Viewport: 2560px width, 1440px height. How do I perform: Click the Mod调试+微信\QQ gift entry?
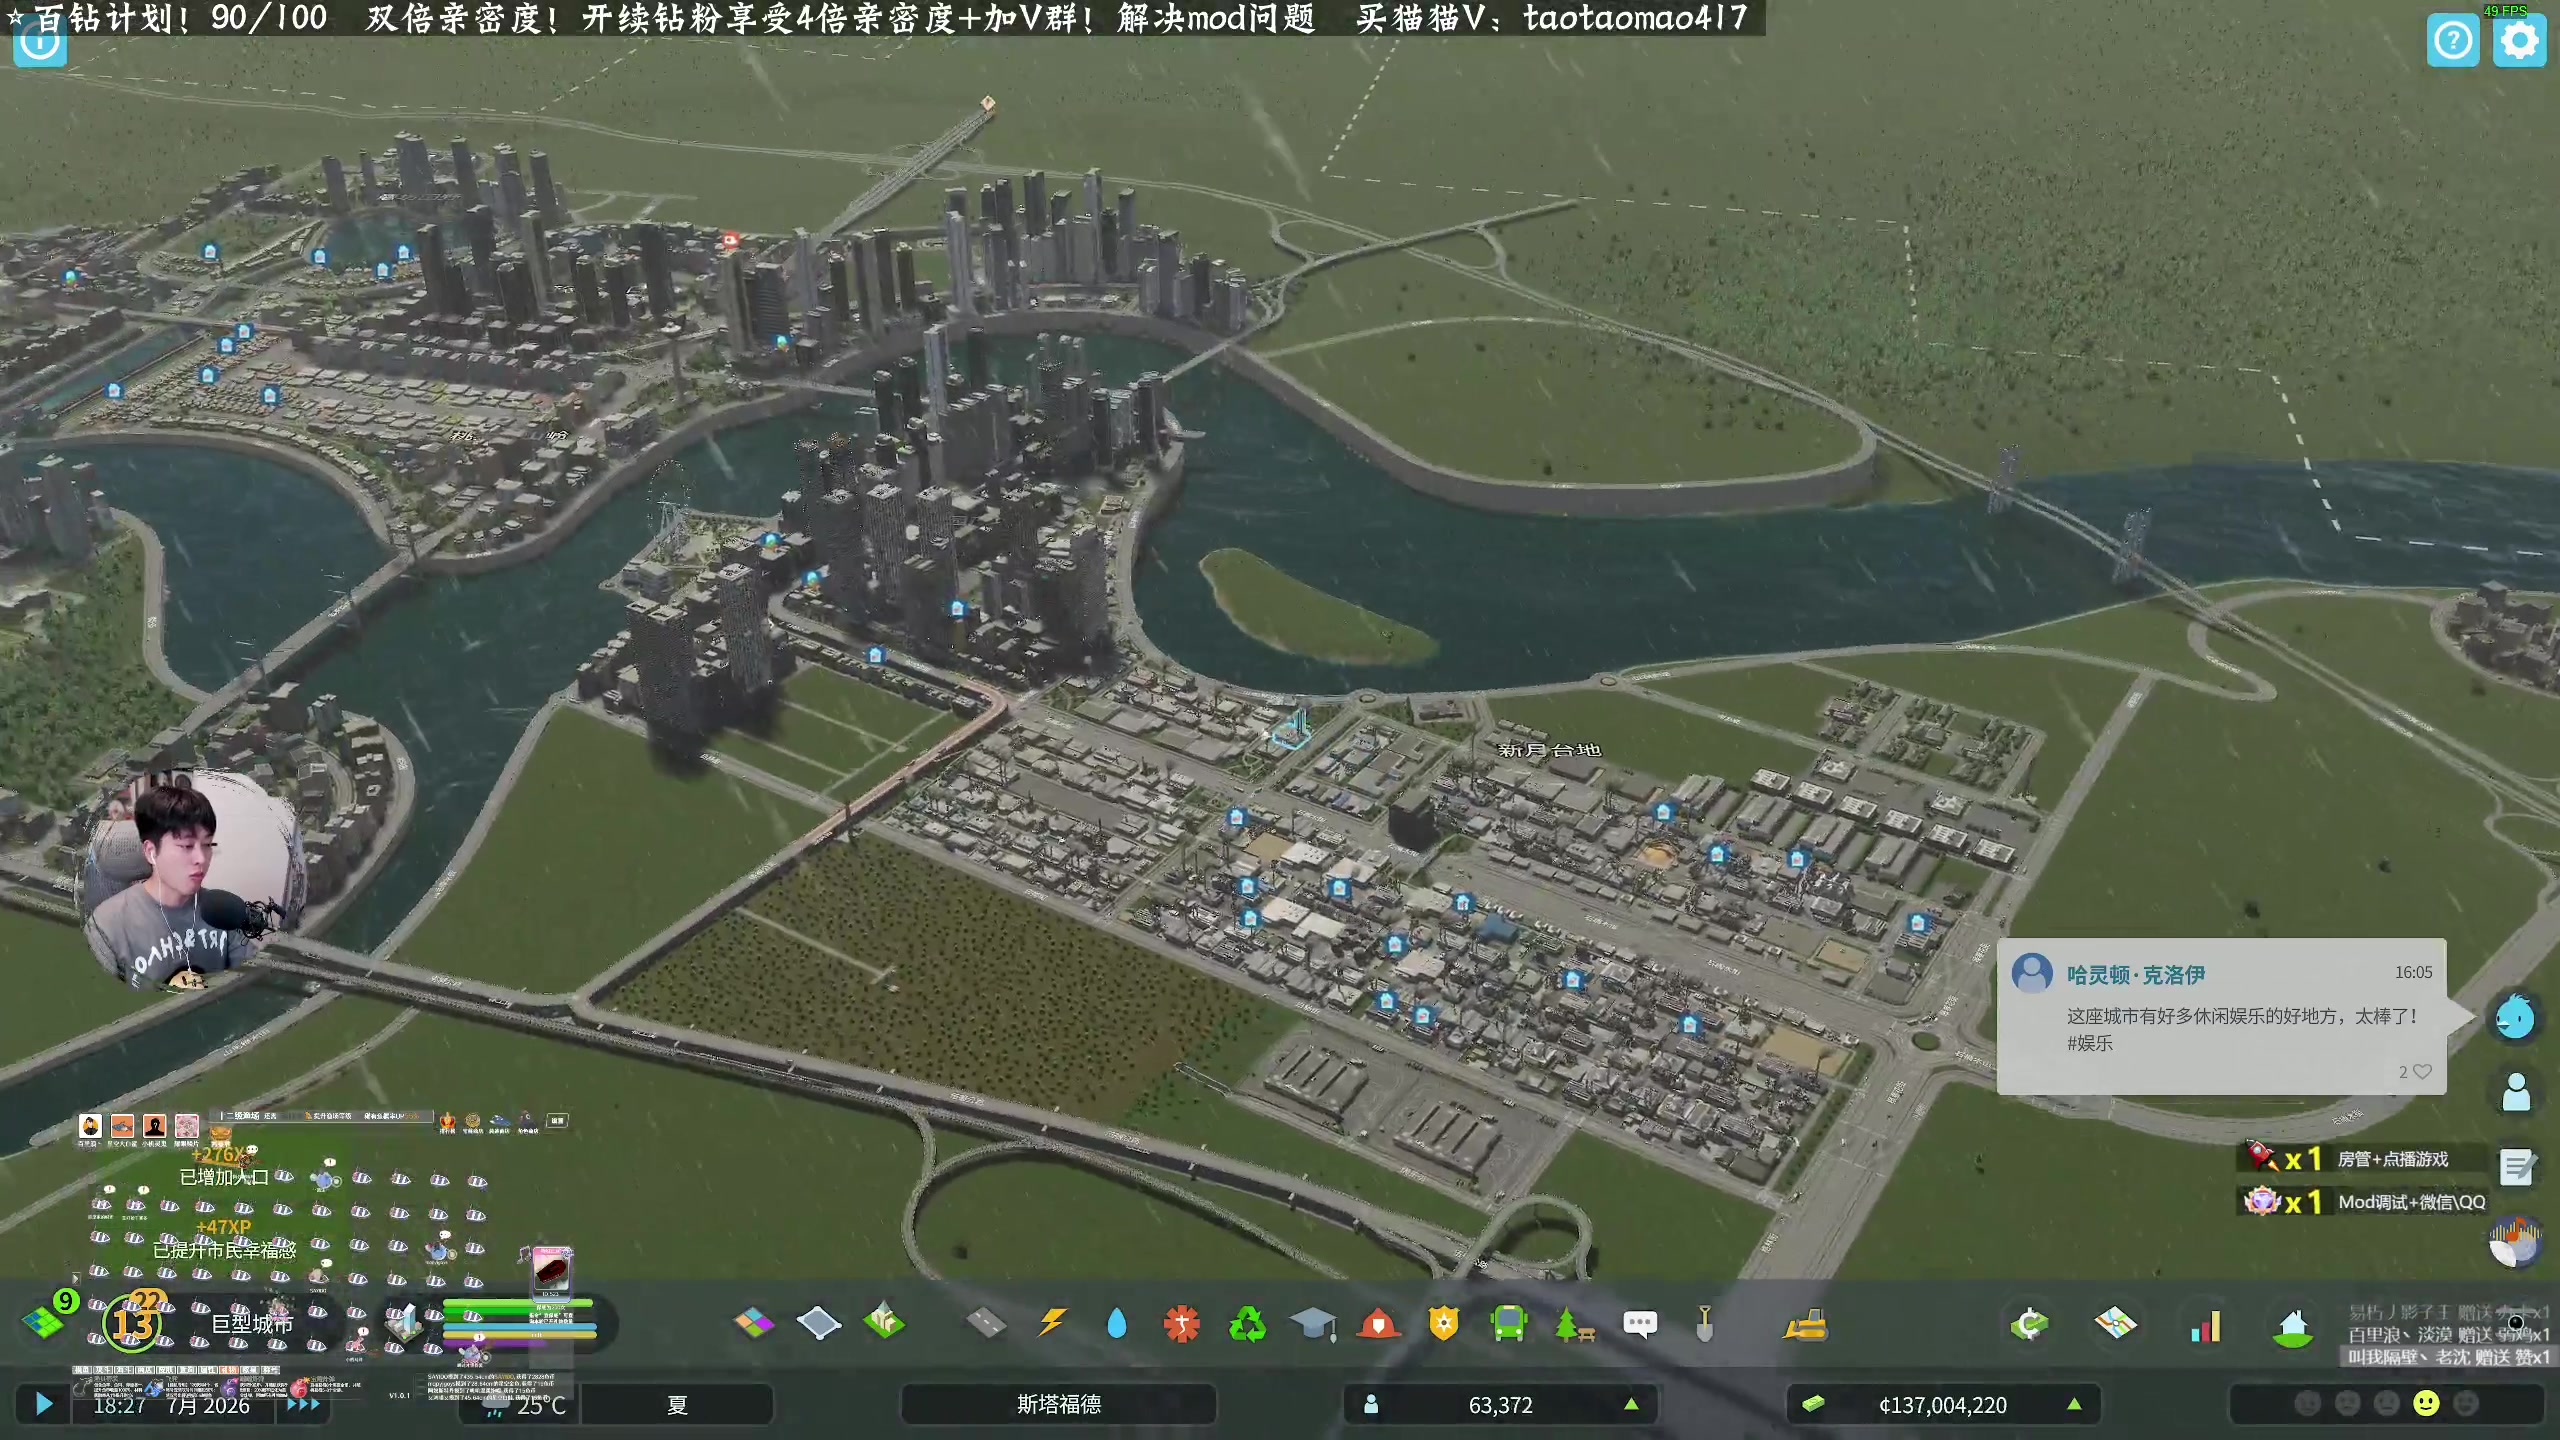2362,1201
